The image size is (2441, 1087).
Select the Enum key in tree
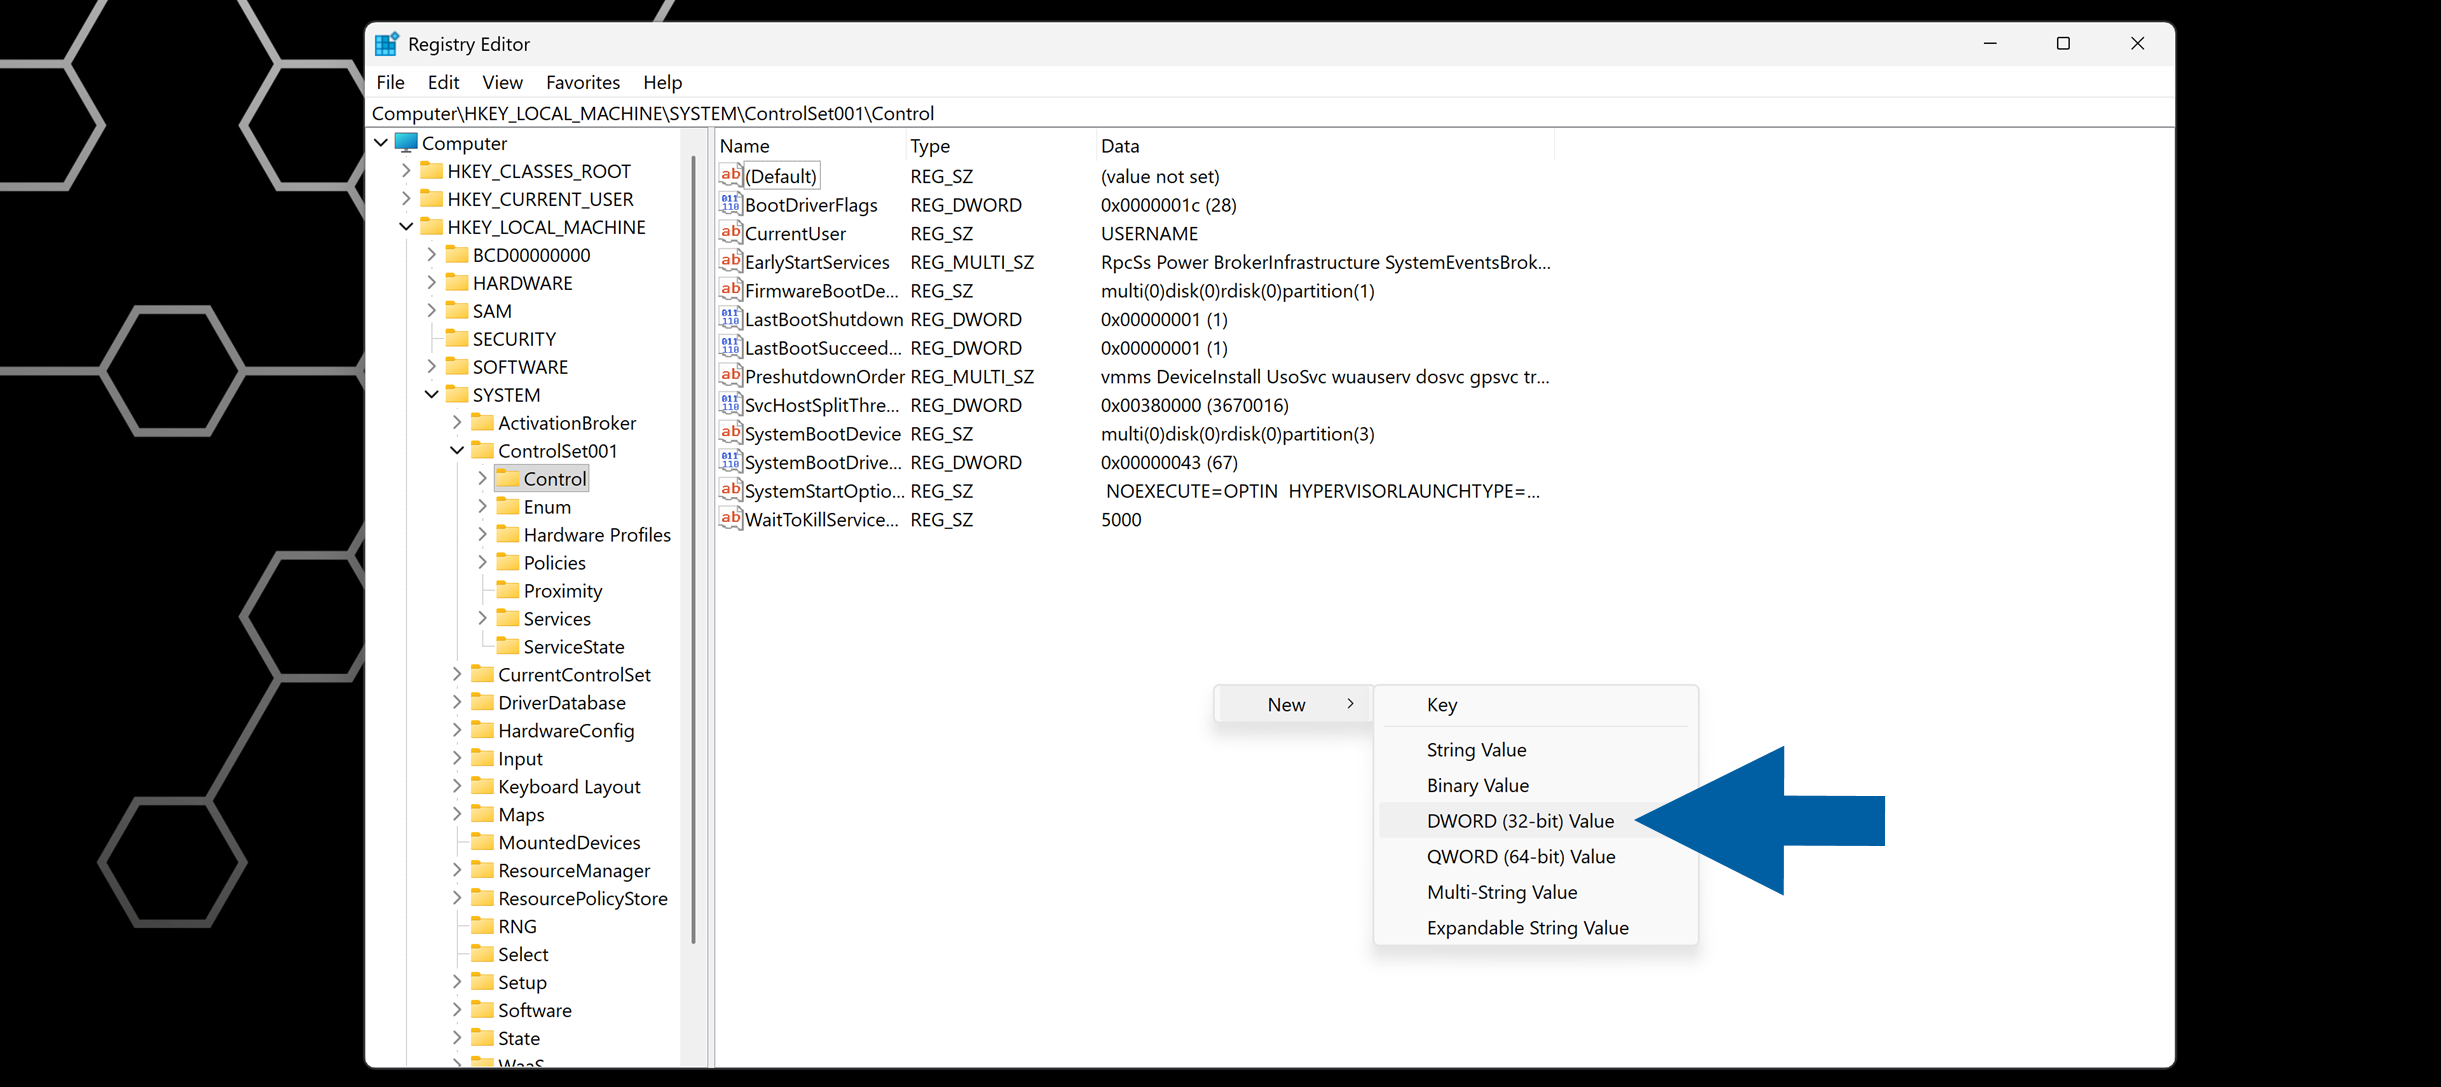(547, 507)
